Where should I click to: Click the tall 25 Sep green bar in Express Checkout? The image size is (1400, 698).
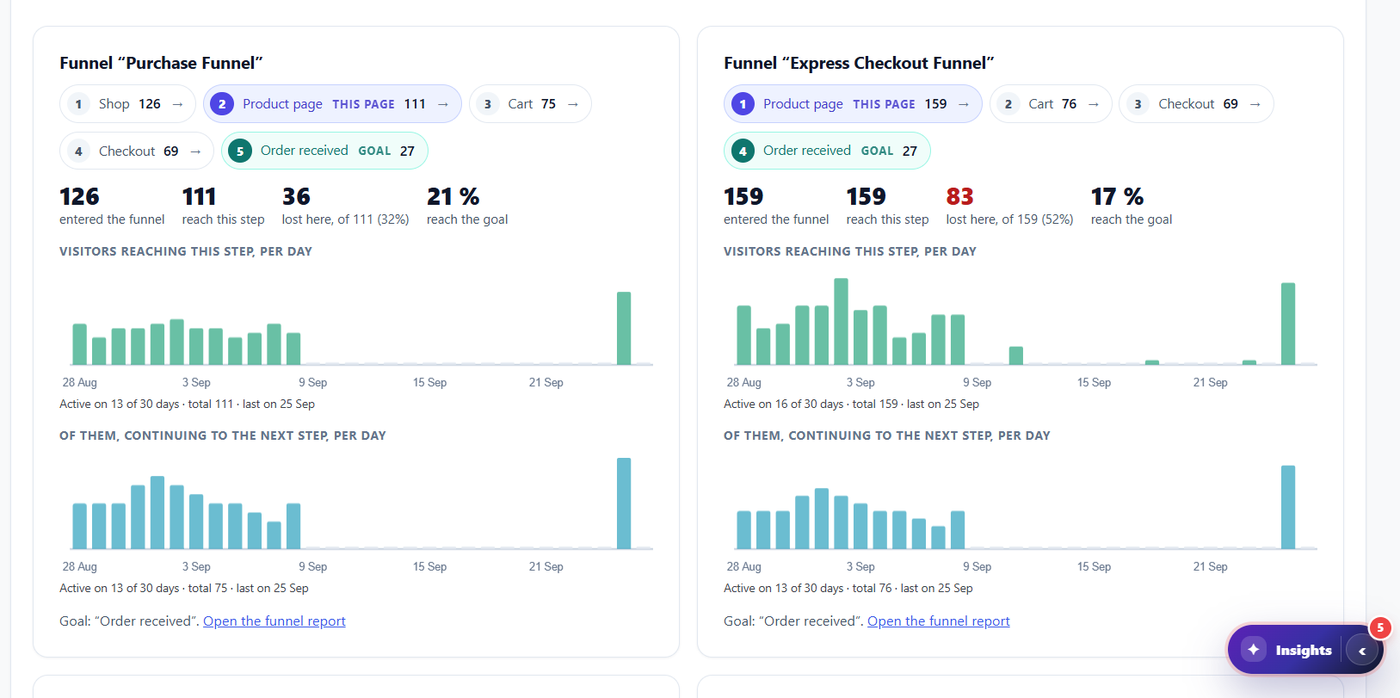tap(1288, 324)
